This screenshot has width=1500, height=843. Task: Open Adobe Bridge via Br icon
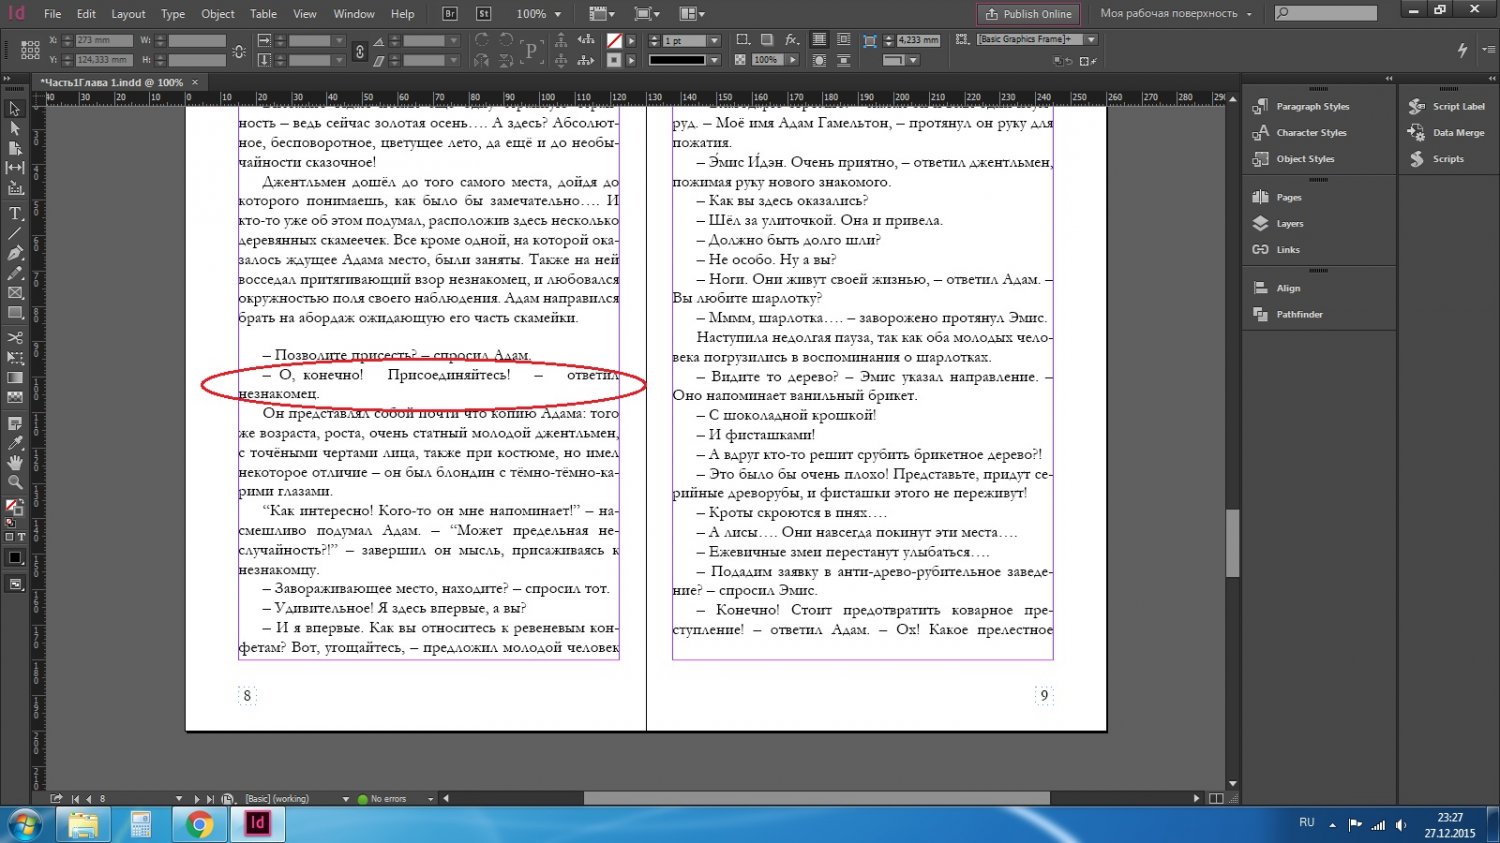pyautogui.click(x=450, y=14)
